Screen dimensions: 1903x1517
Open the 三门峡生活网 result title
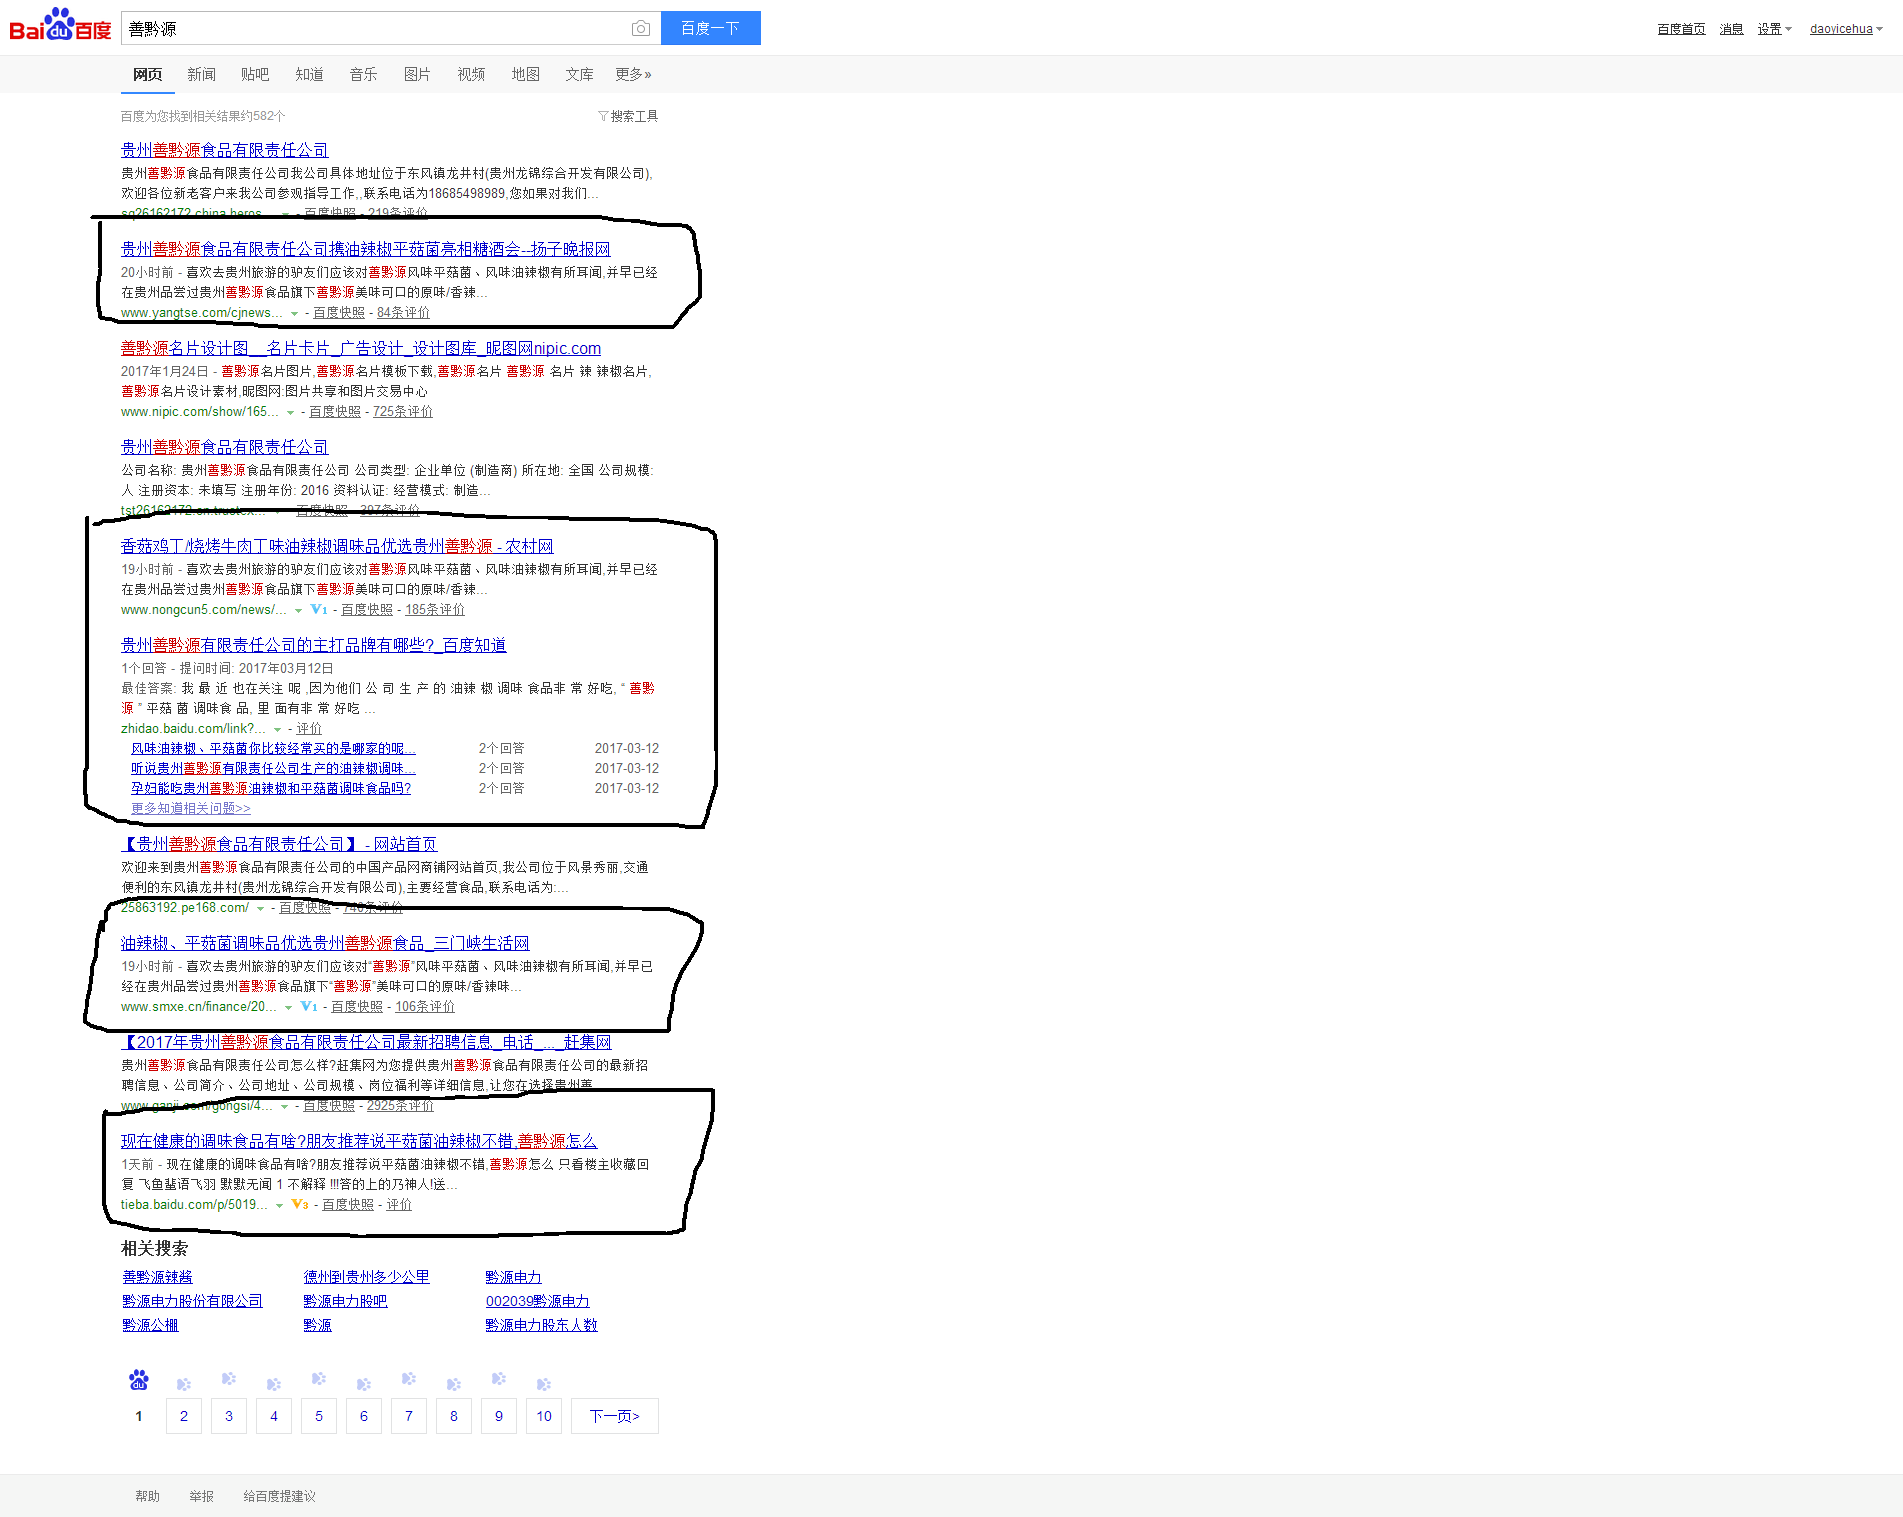pyautogui.click(x=325, y=943)
